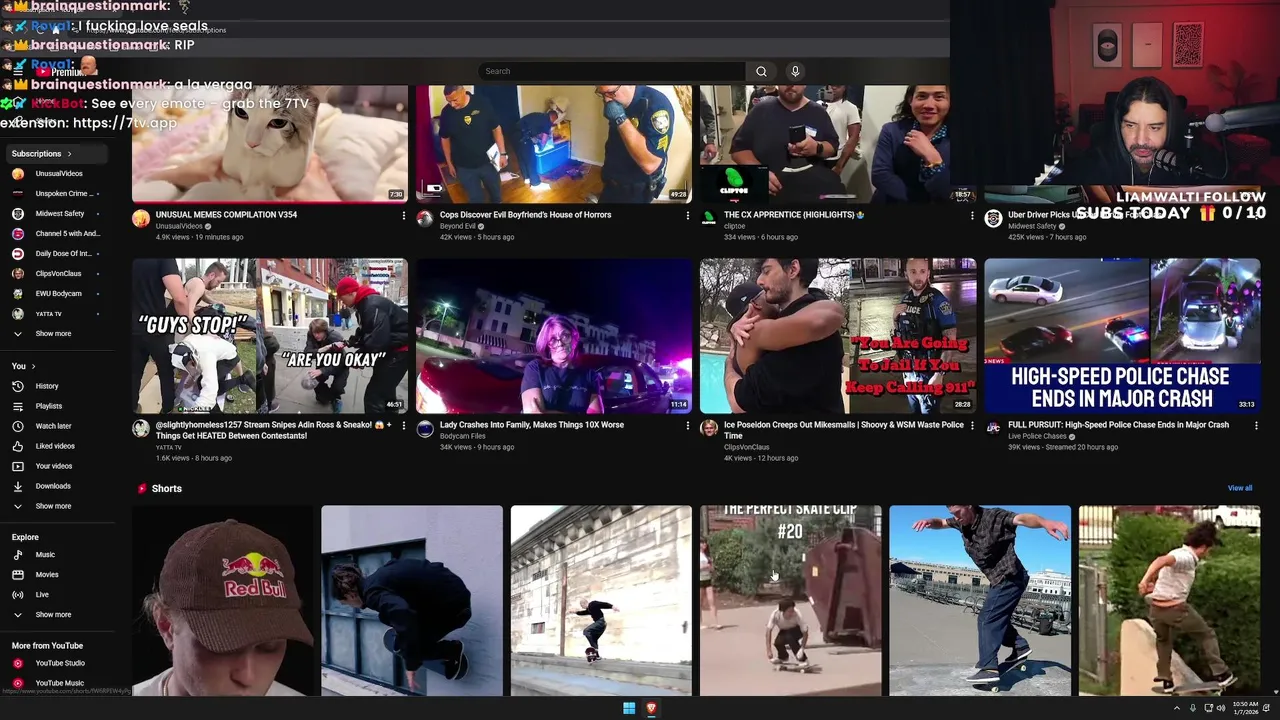Open Movies under Explore
Viewport: 1280px width, 720px height.
pos(47,575)
